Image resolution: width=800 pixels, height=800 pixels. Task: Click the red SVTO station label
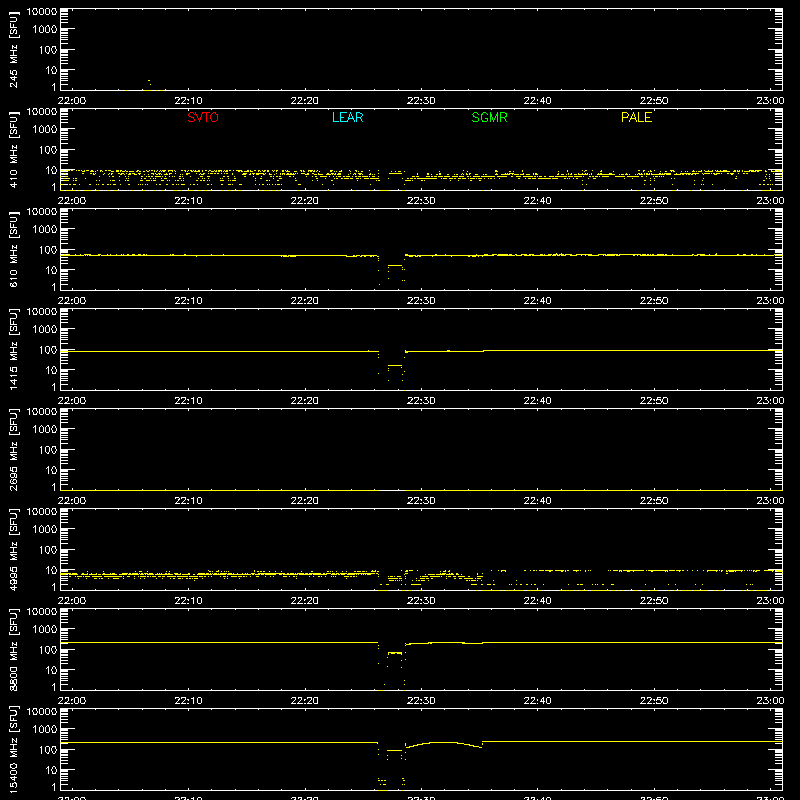click(x=203, y=117)
